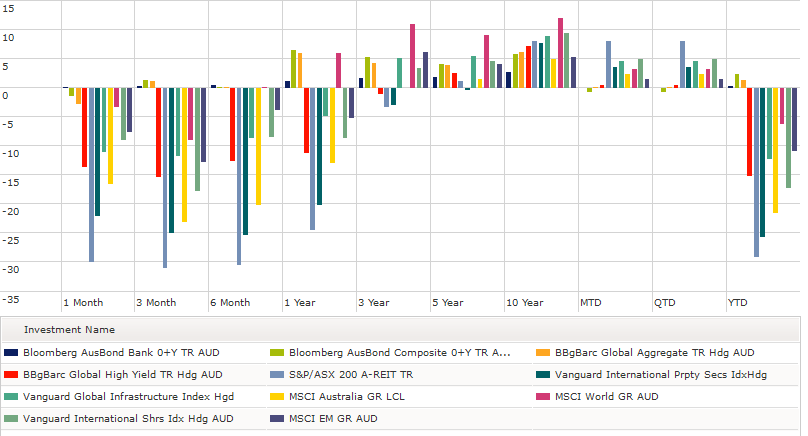
Task: Click the 1 Month period axis label
Action: click(83, 302)
